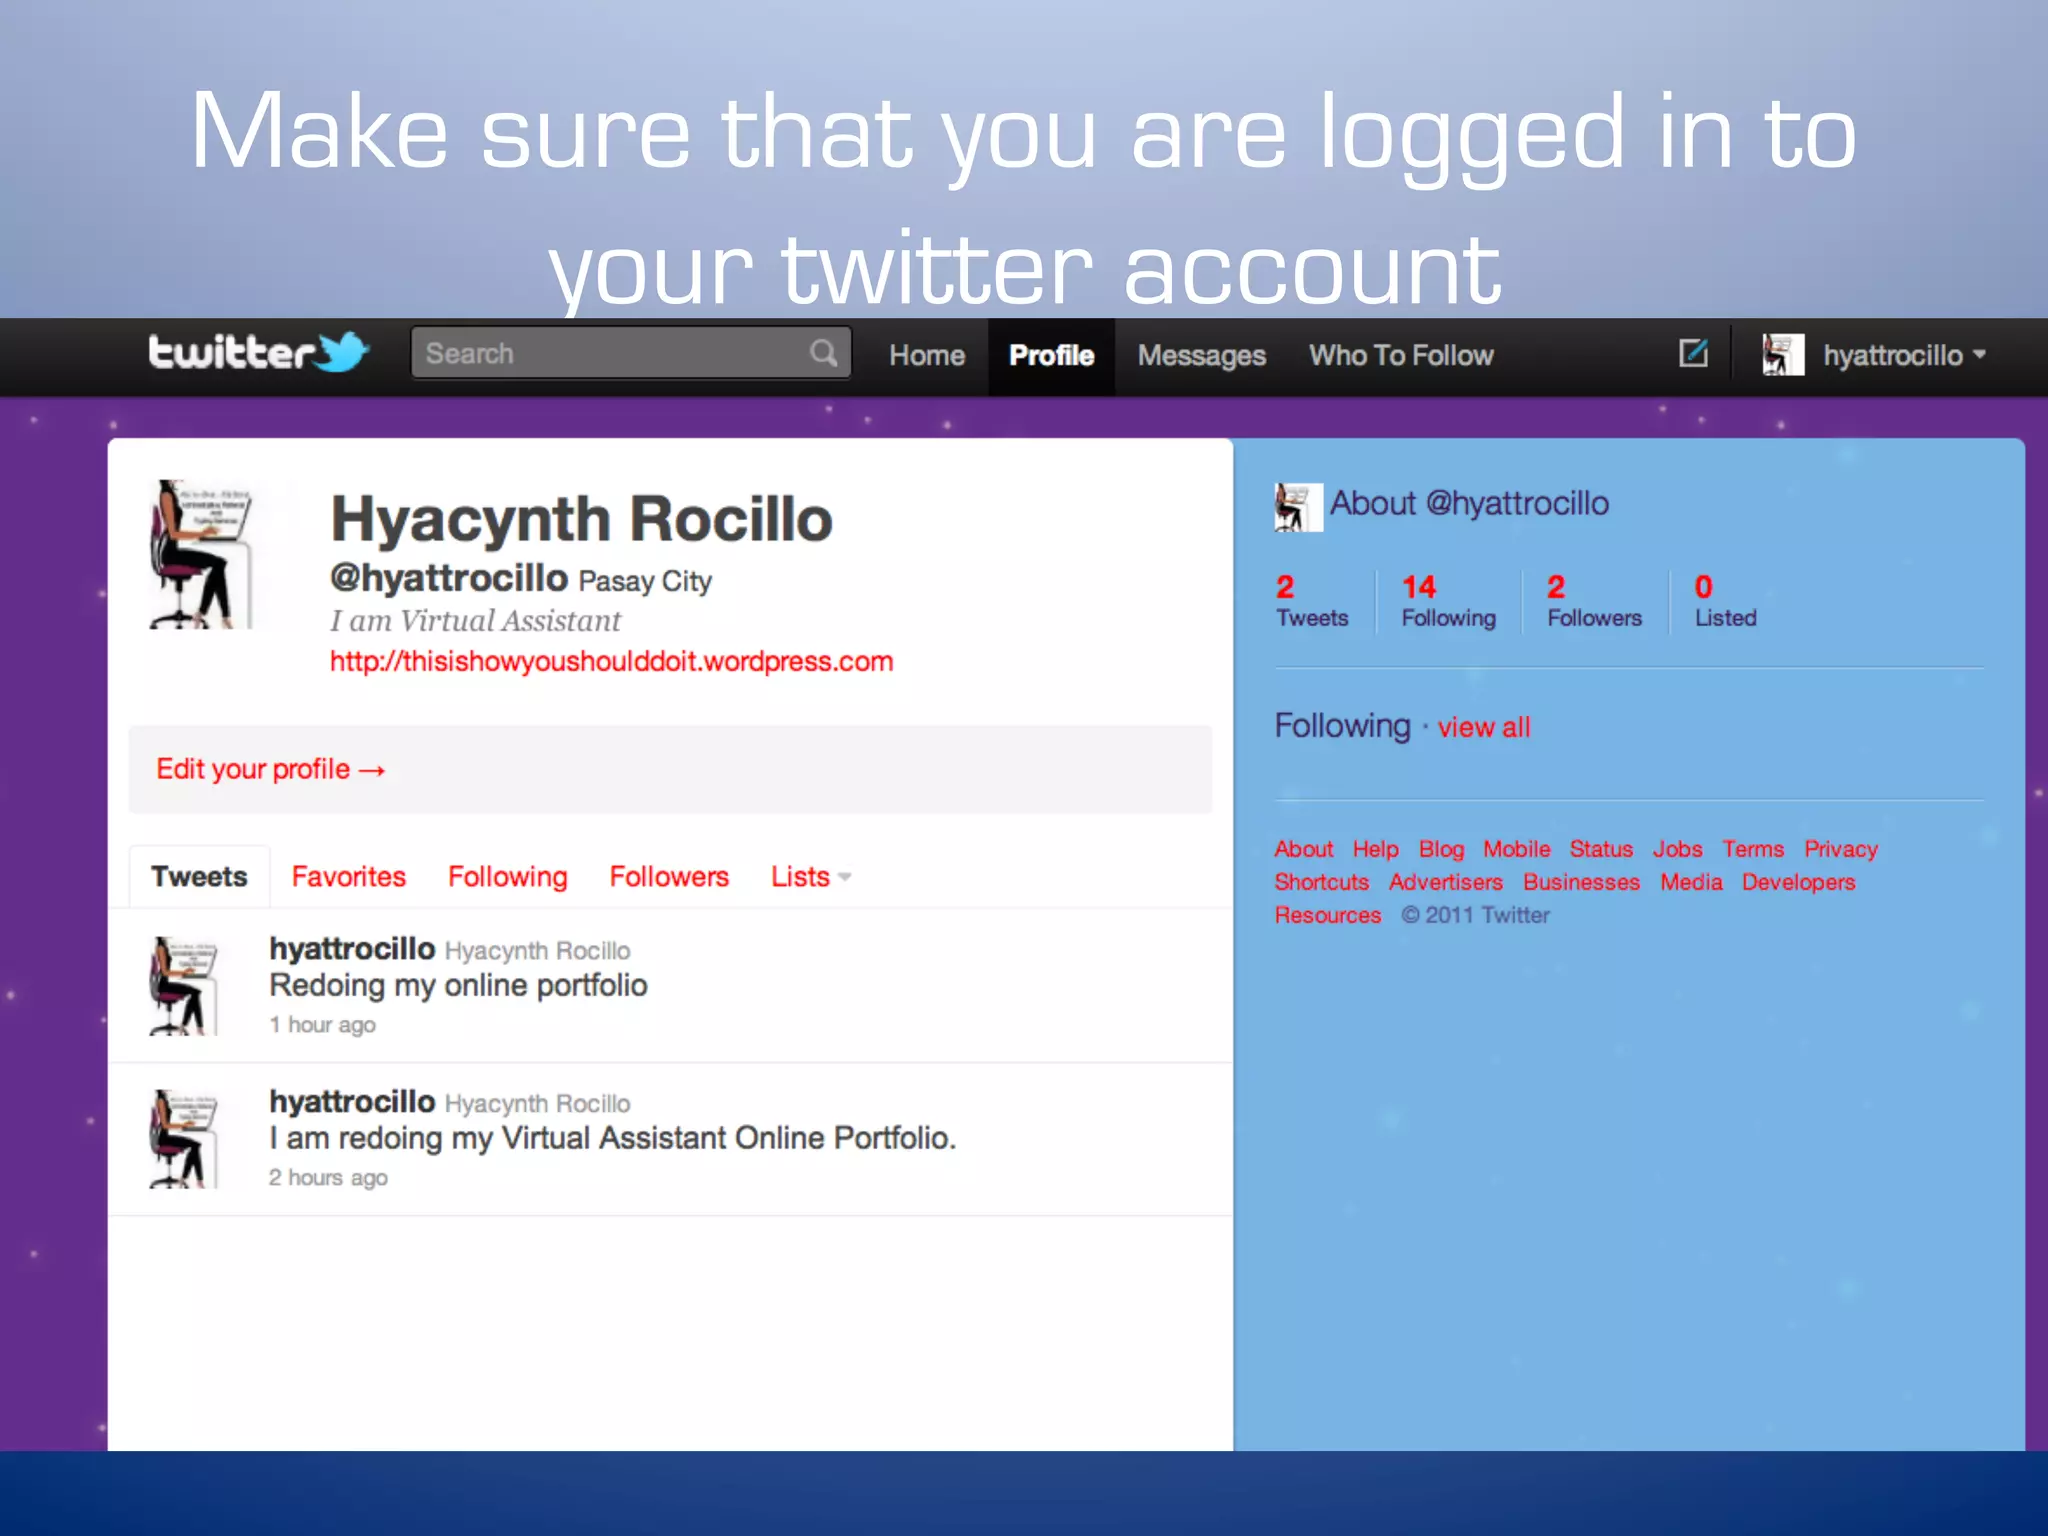Open the compose new tweet icon
This screenshot has height=1536, width=2048.
tap(1693, 353)
